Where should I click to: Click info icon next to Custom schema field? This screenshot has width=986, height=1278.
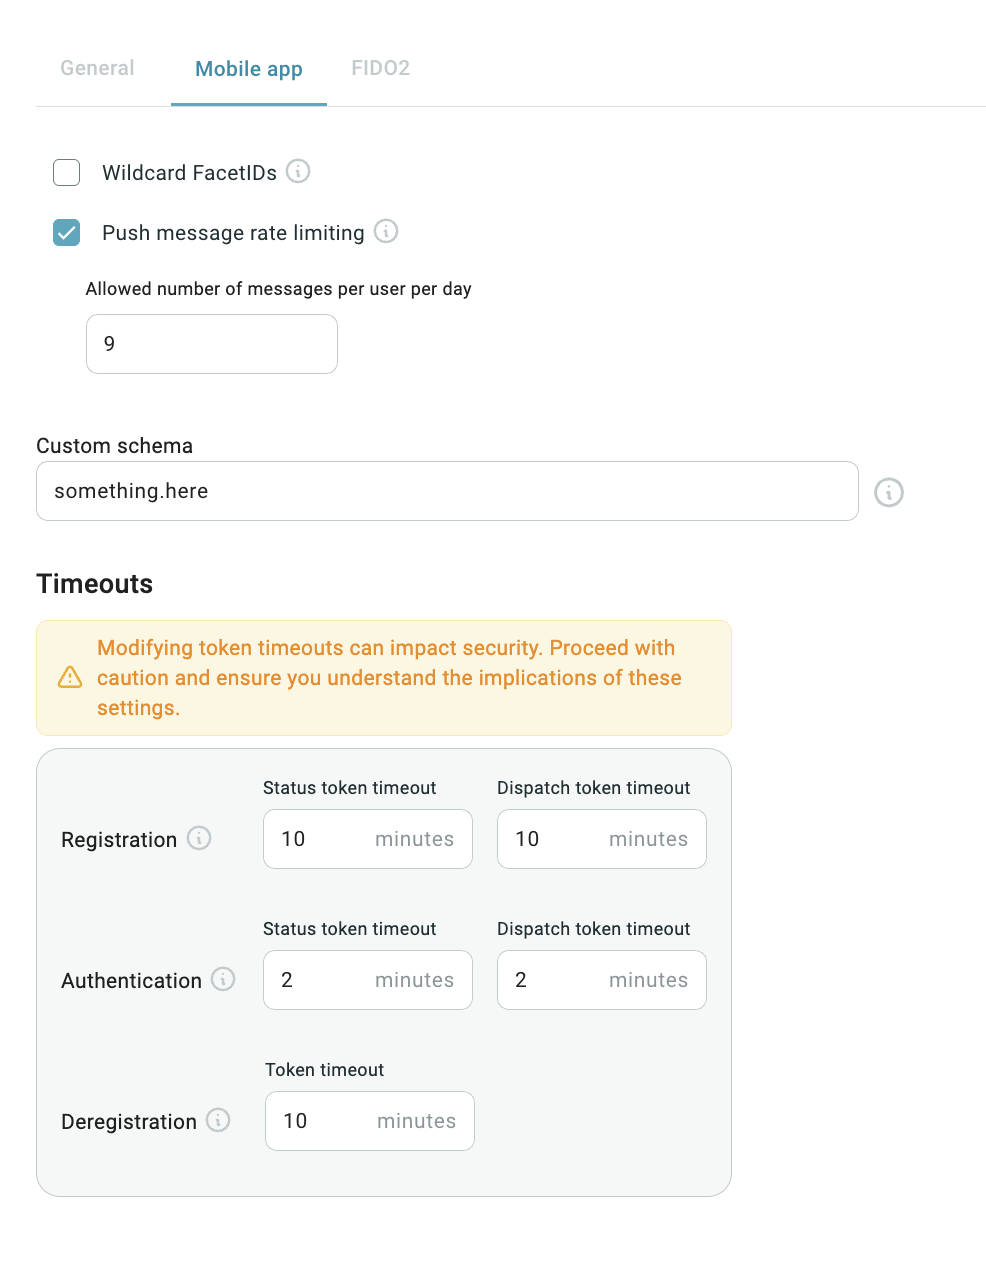click(889, 492)
